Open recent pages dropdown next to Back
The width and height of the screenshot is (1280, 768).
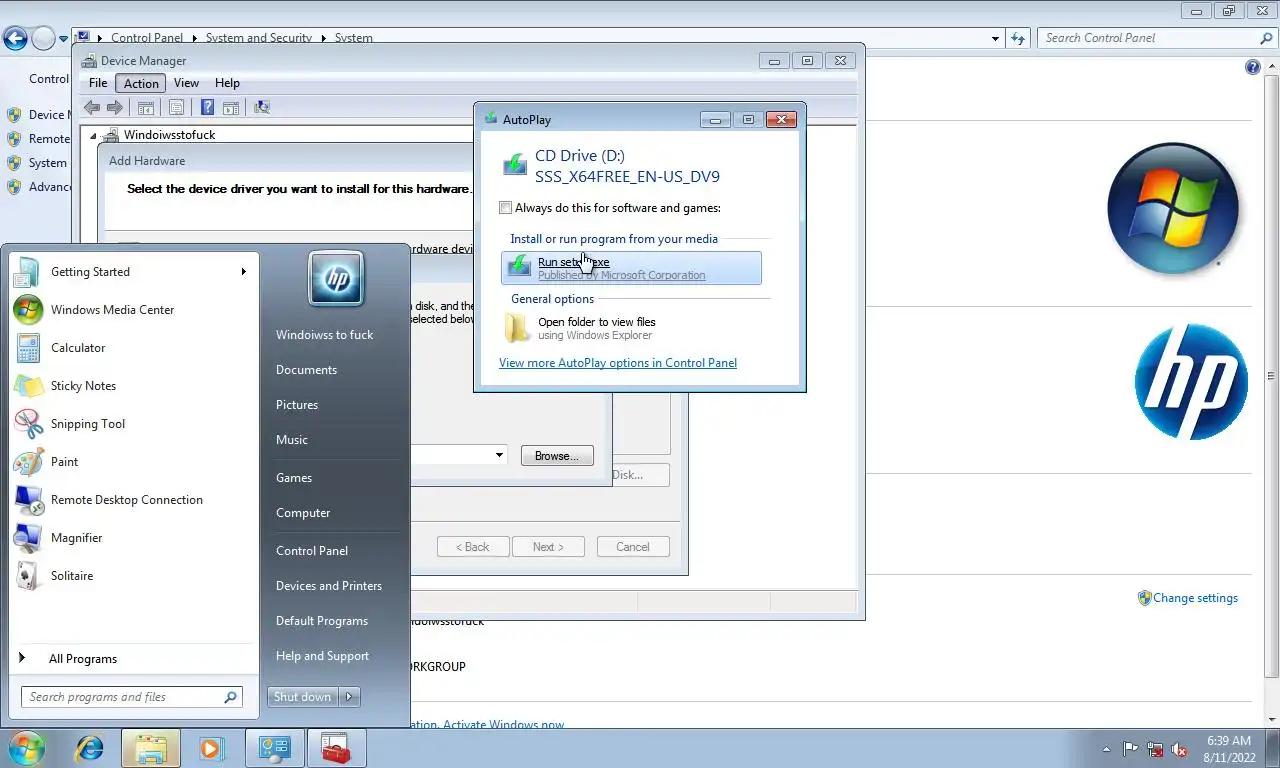pos(64,39)
